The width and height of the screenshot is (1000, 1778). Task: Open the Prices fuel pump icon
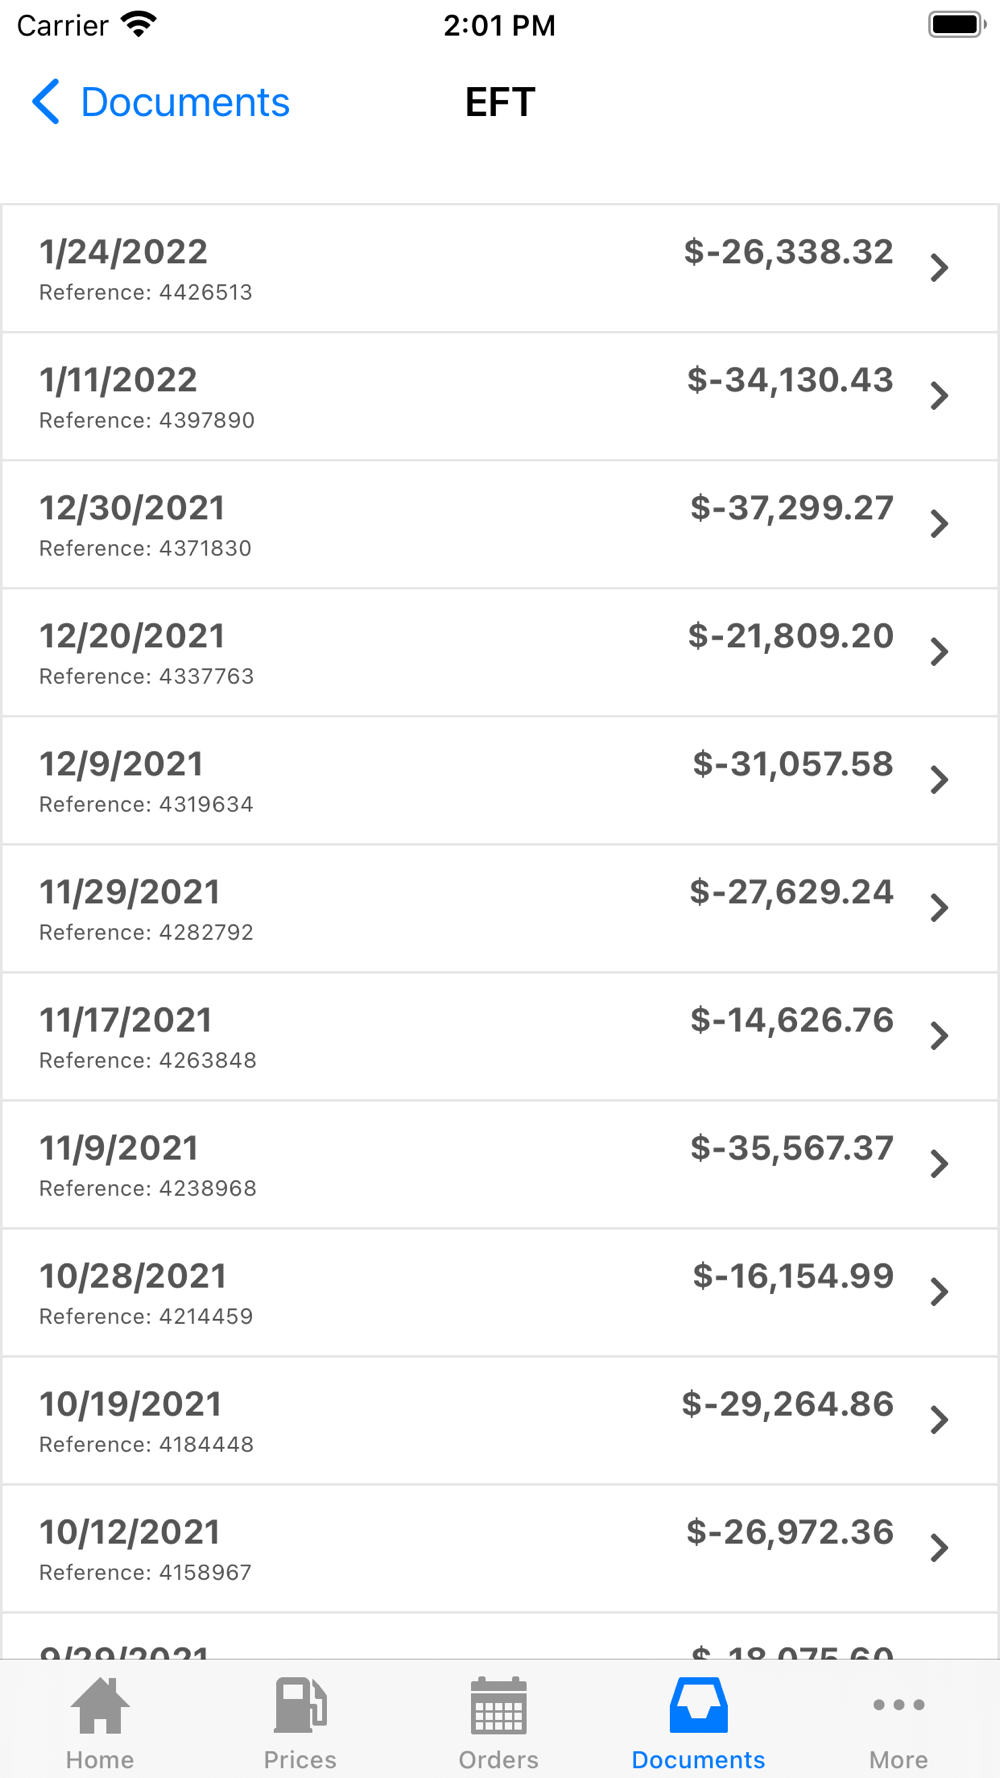pyautogui.click(x=300, y=1706)
